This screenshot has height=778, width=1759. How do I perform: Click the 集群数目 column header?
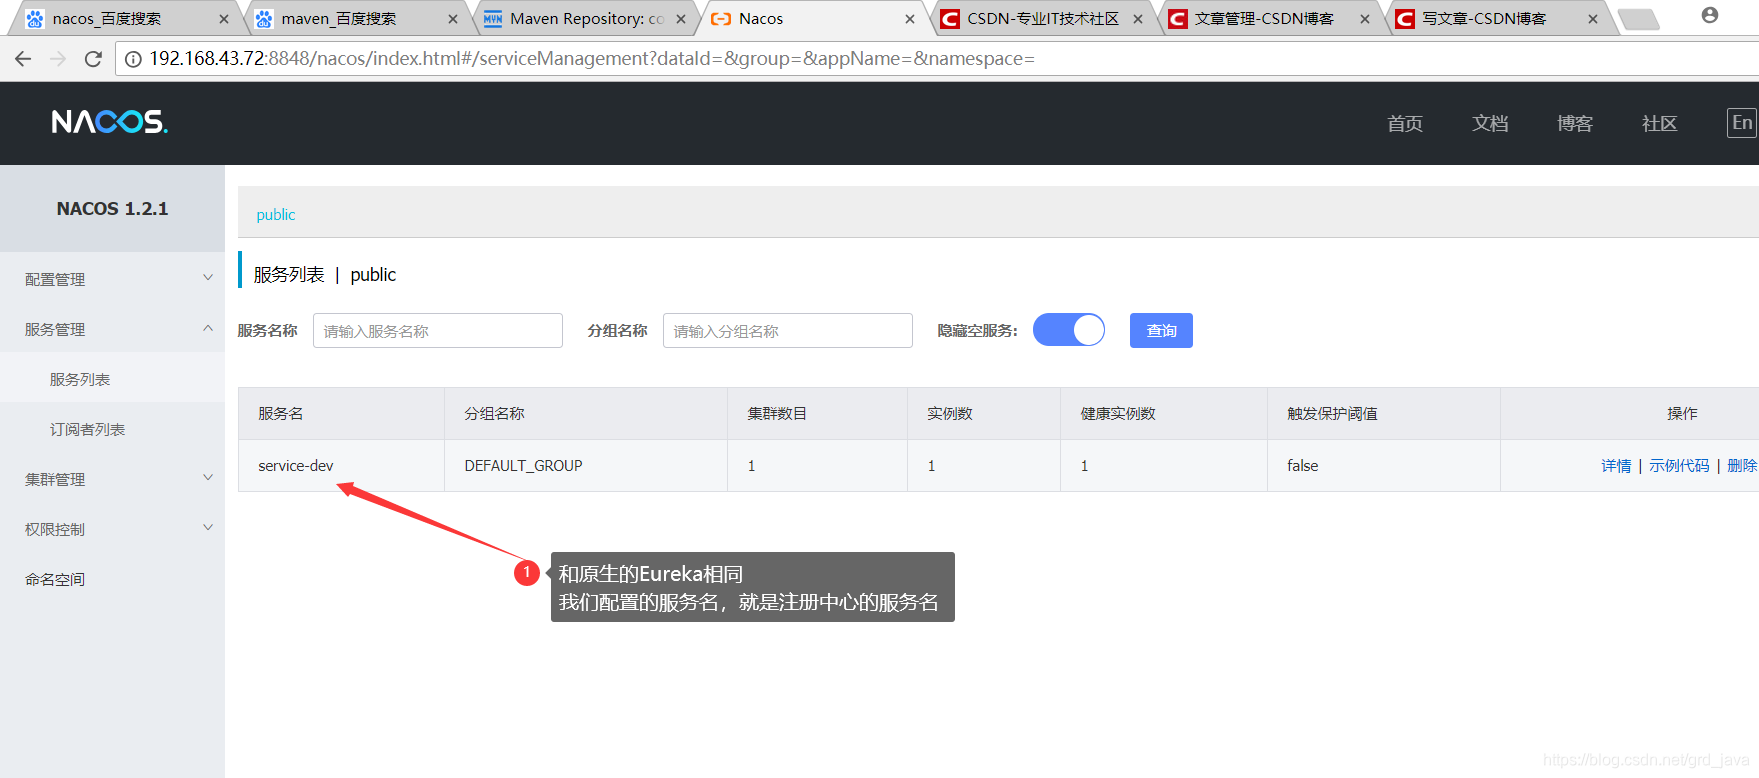(818, 414)
